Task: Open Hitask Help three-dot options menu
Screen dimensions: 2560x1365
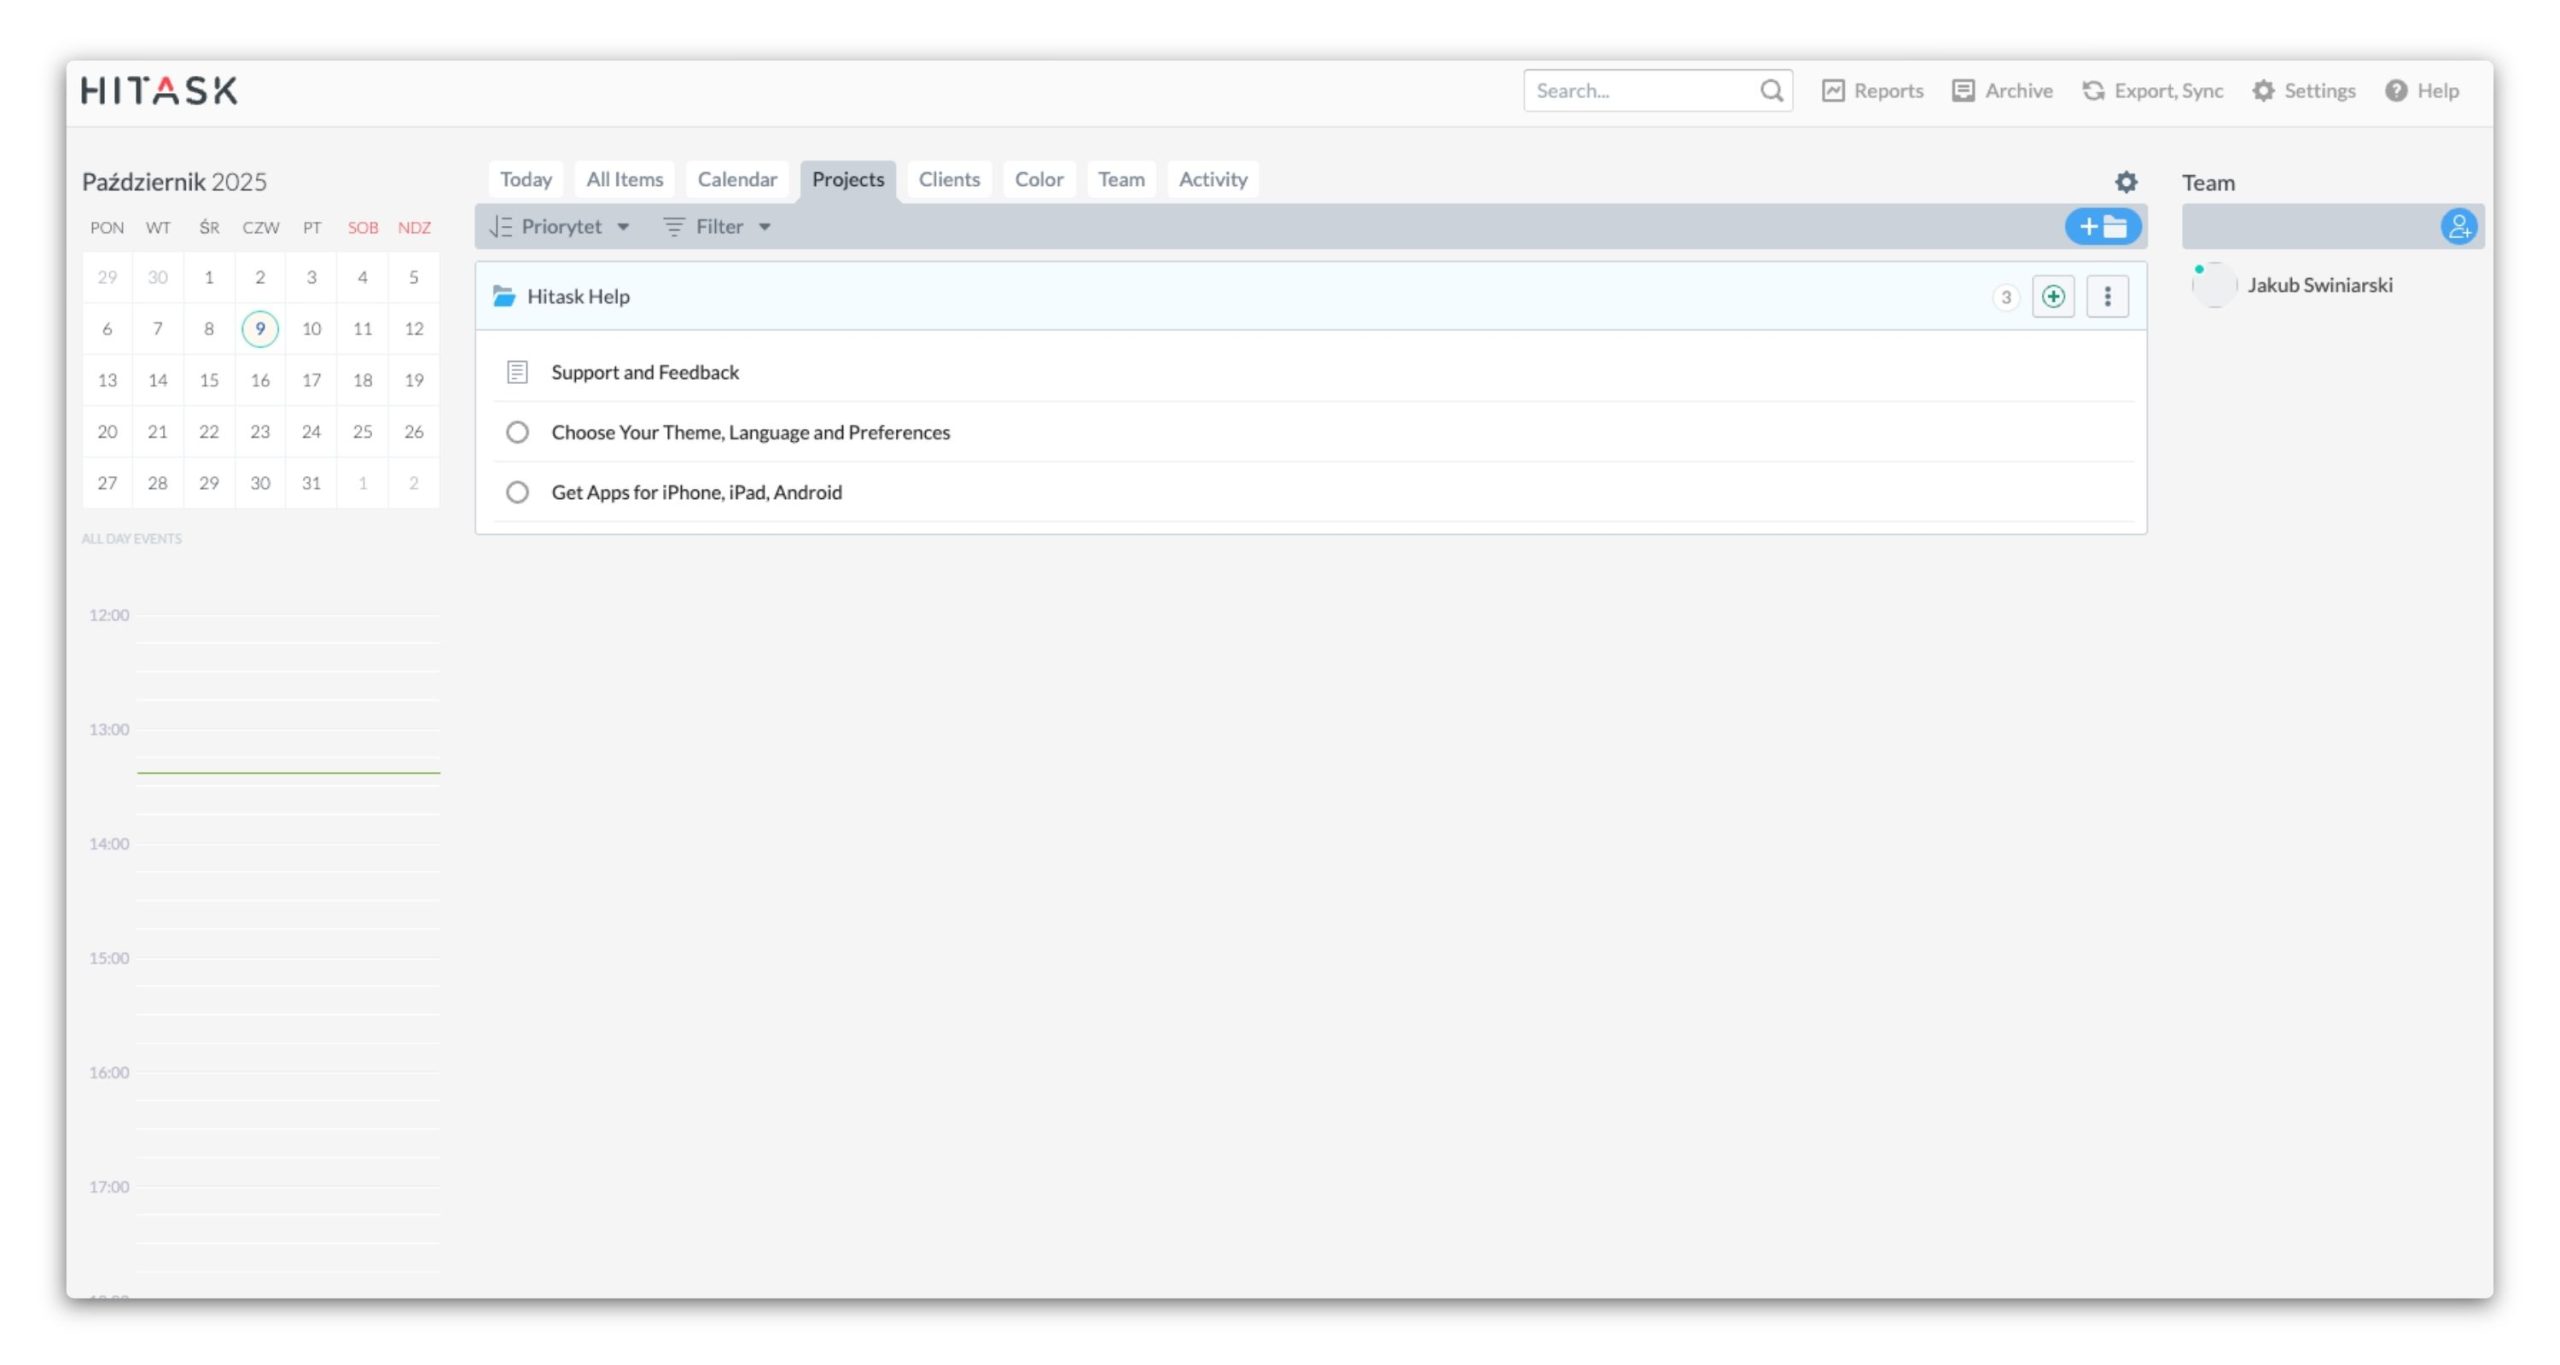Action: tap(2107, 297)
